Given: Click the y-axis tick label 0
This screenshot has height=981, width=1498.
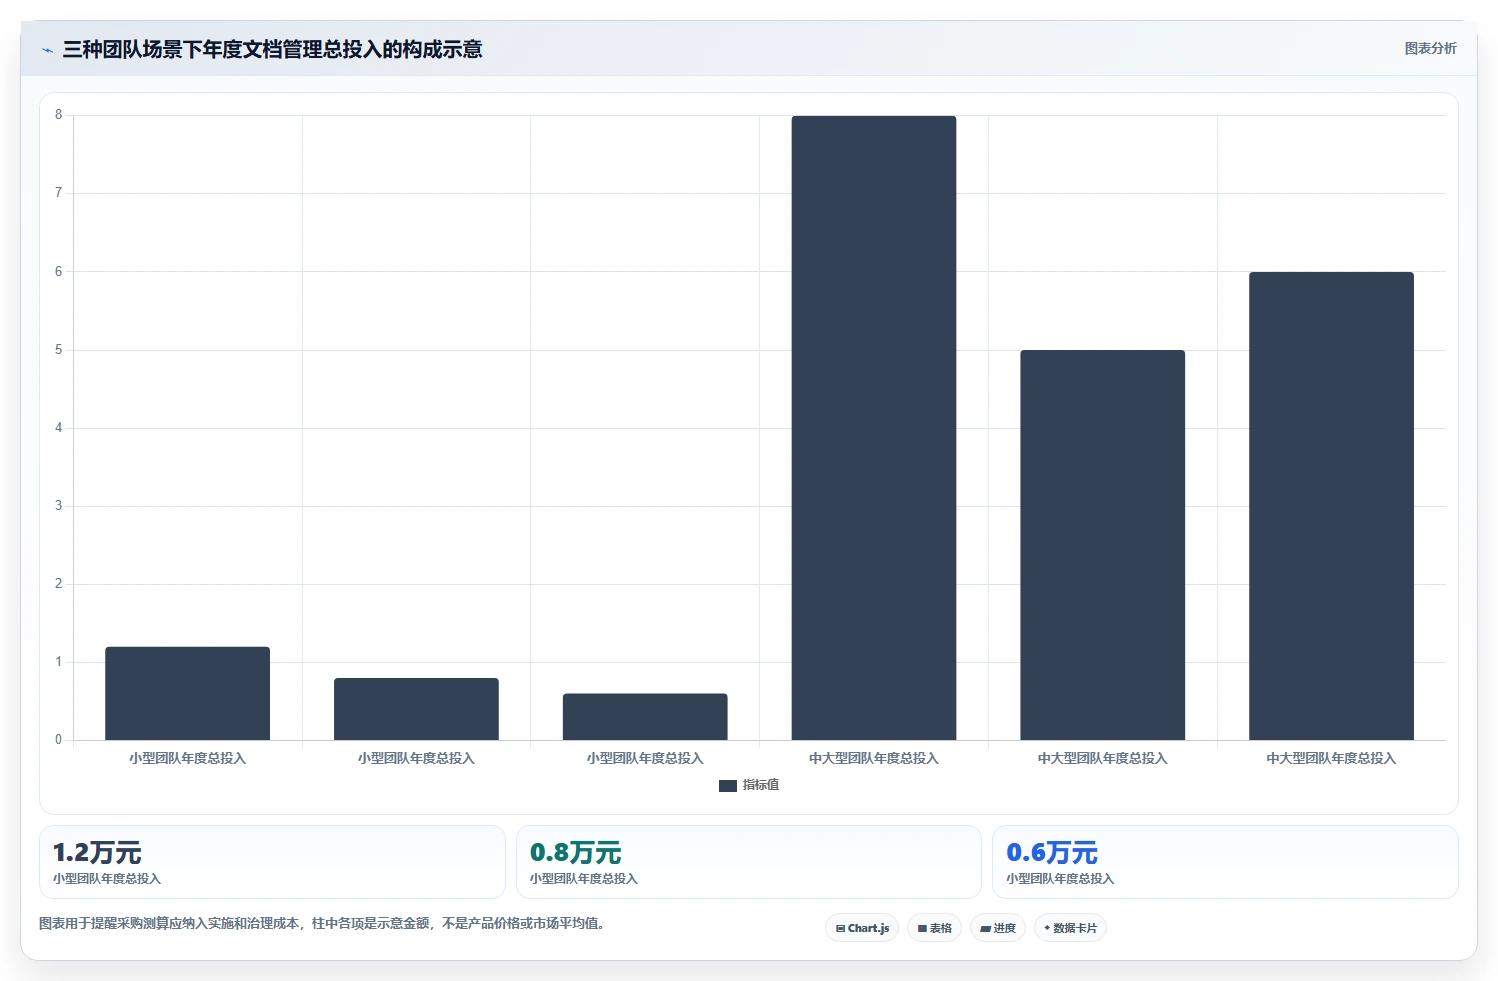Looking at the screenshot, I should tap(58, 740).
